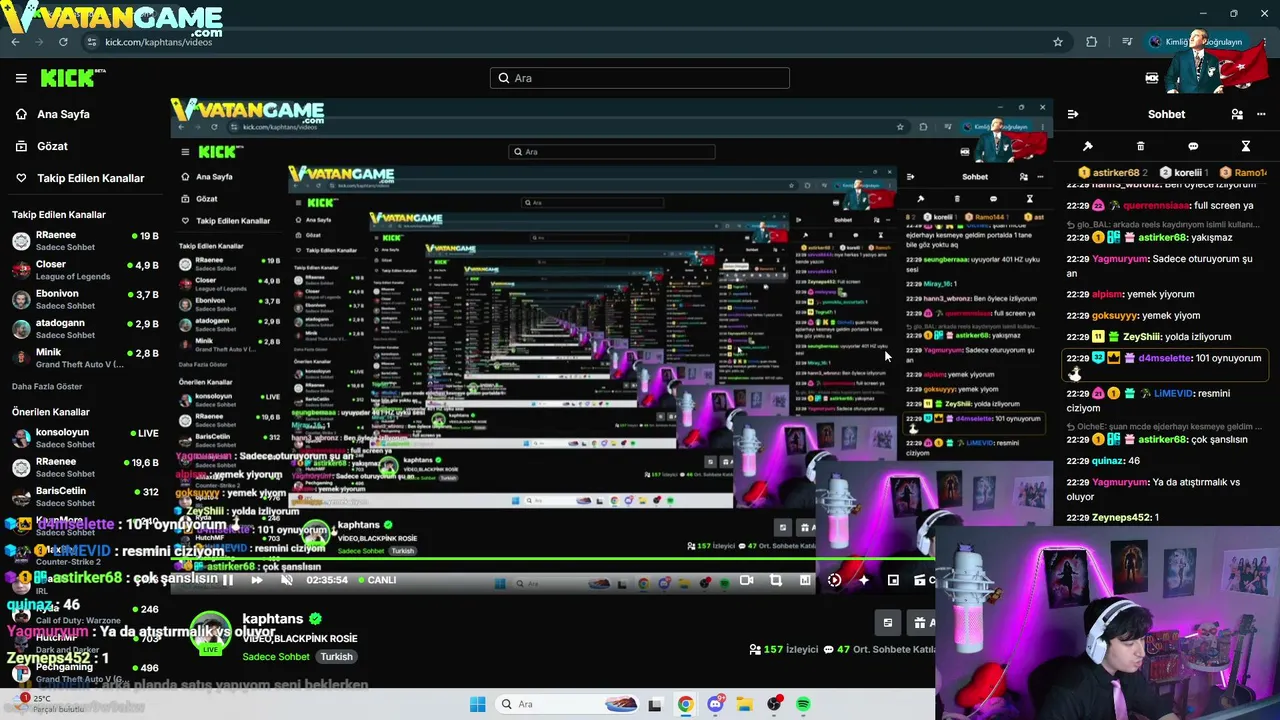Screen dimensions: 1280x720
Task: Click the skip-forward button beside the outermost pause button
Action: pyautogui.click(x=257, y=580)
